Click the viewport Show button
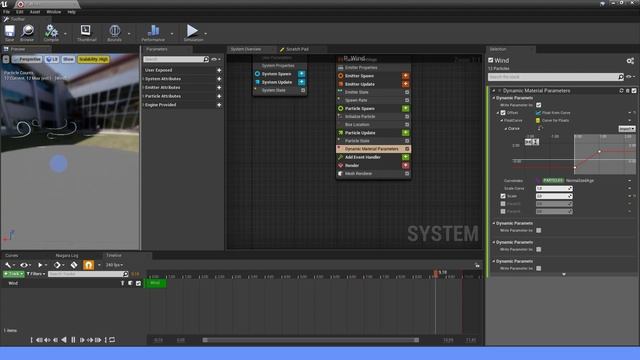Viewport: 640px width, 360px height. coord(68,59)
